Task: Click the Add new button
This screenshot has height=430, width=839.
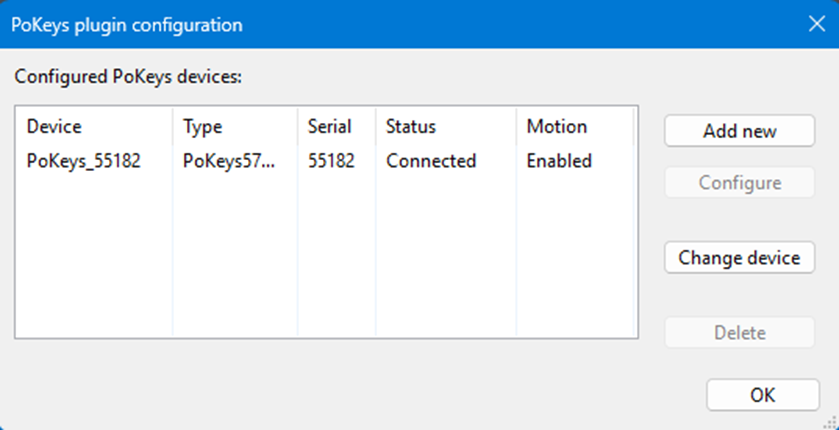Action: click(x=739, y=131)
